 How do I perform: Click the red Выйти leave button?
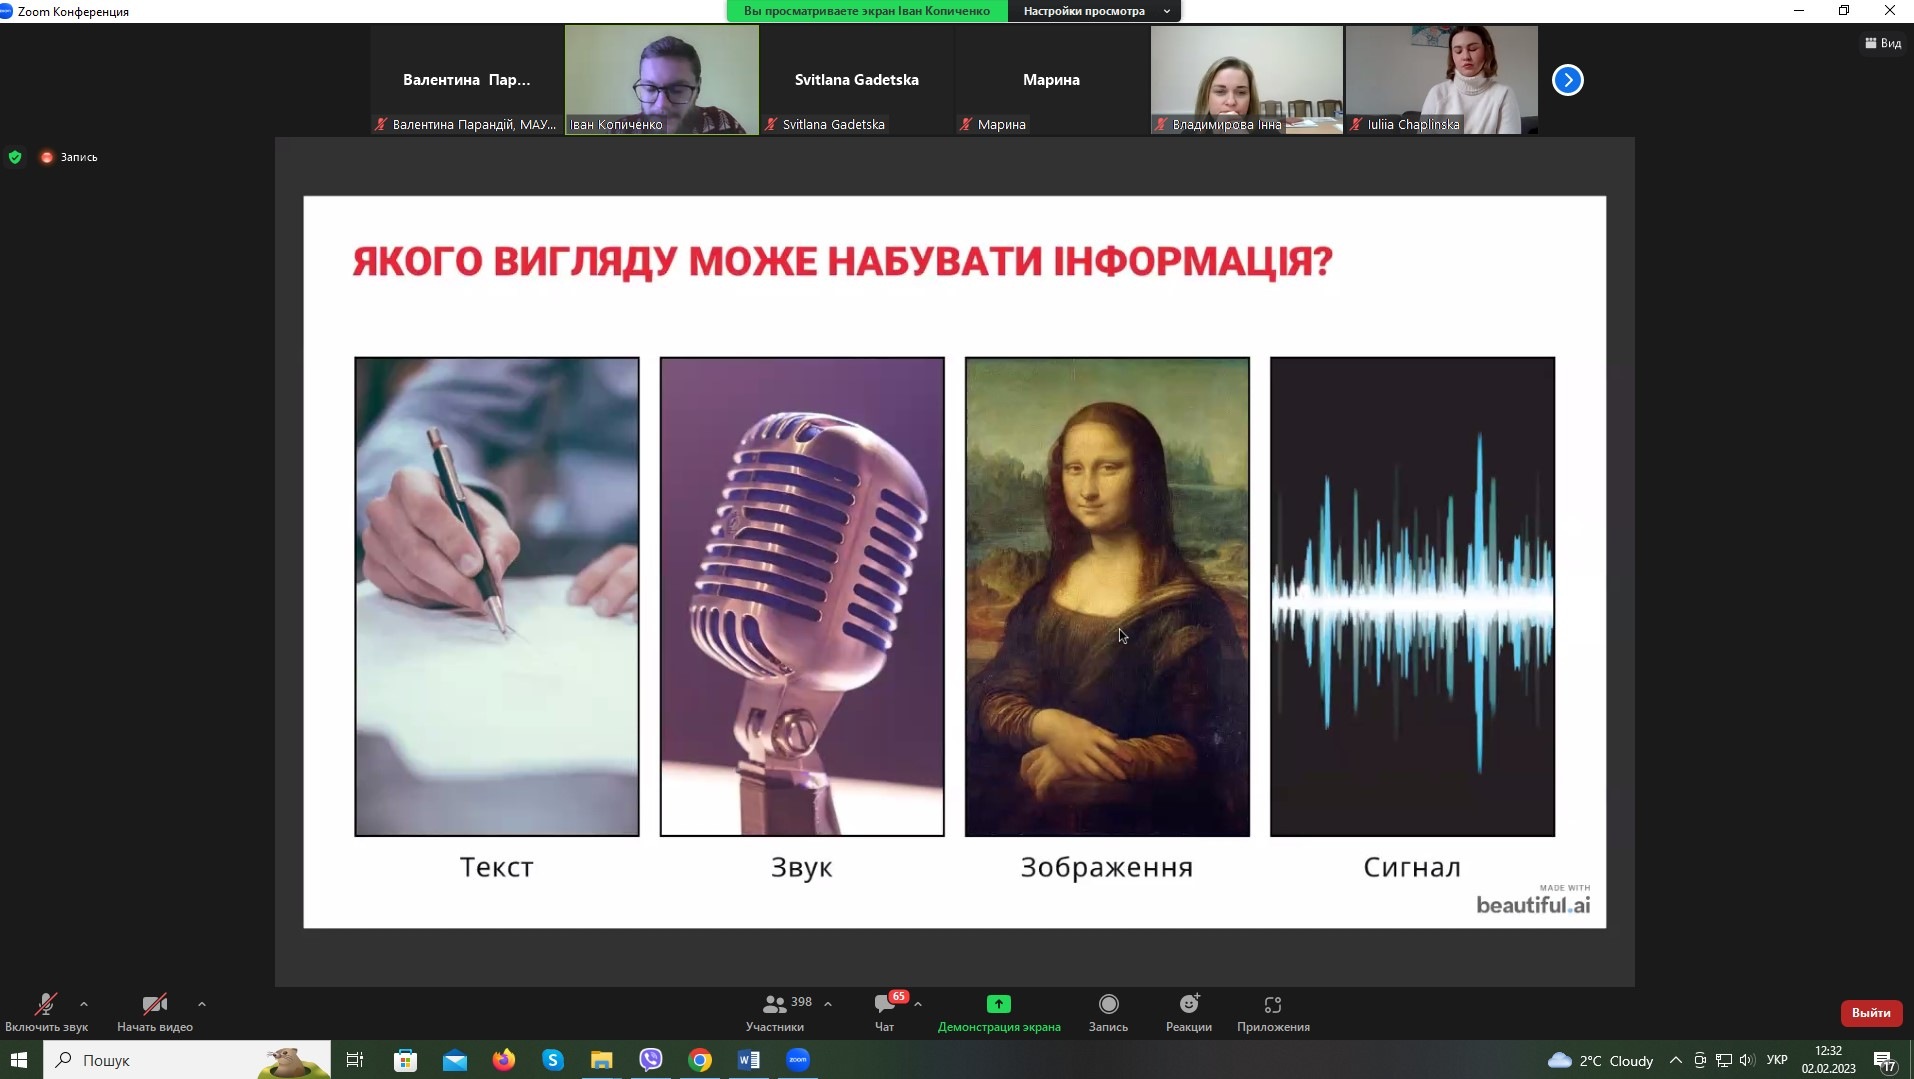[x=1870, y=1013]
